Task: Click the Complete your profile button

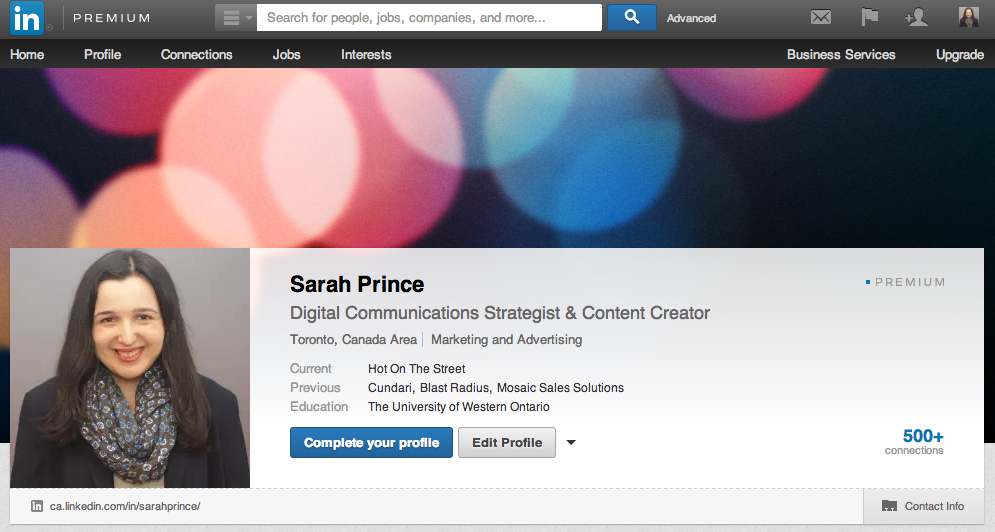Action: coord(371,442)
